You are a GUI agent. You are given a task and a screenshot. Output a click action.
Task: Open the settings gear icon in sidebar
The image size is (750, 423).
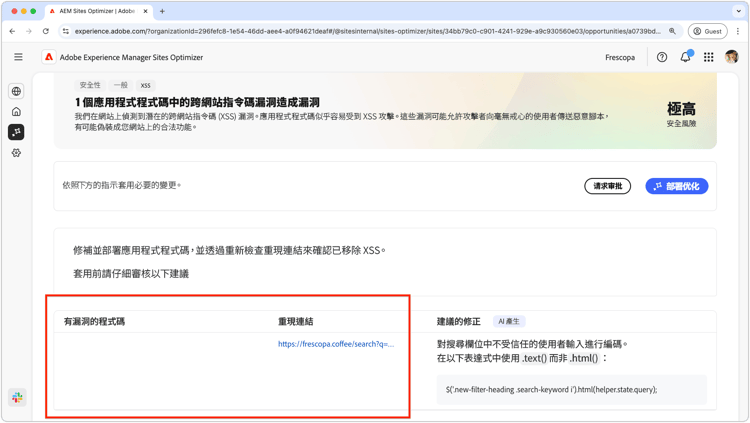click(x=16, y=153)
